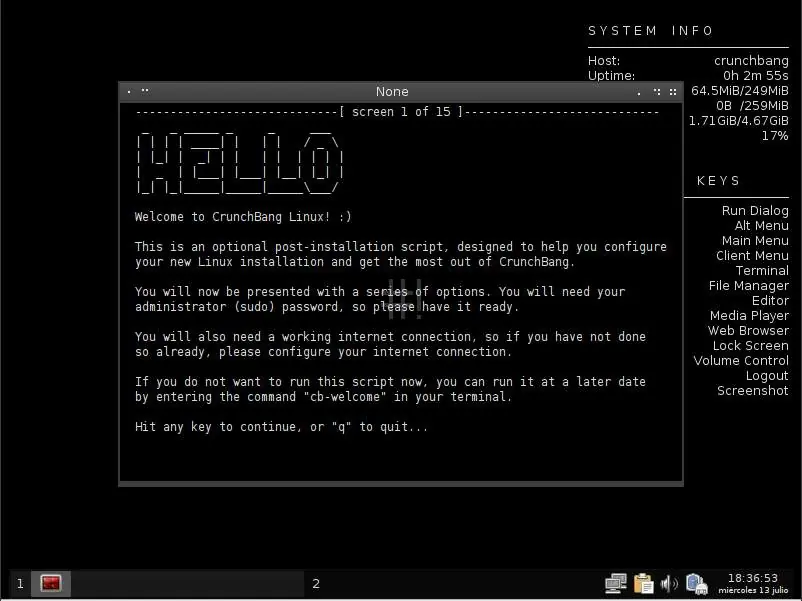Click the Run Dialog entry under KEYS
The height and width of the screenshot is (601, 802).
[755, 211]
